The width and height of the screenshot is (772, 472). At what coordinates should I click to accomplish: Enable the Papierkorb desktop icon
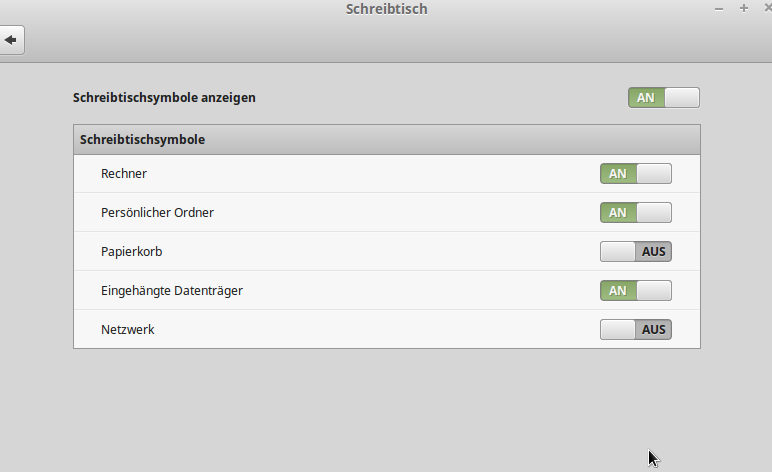click(636, 252)
